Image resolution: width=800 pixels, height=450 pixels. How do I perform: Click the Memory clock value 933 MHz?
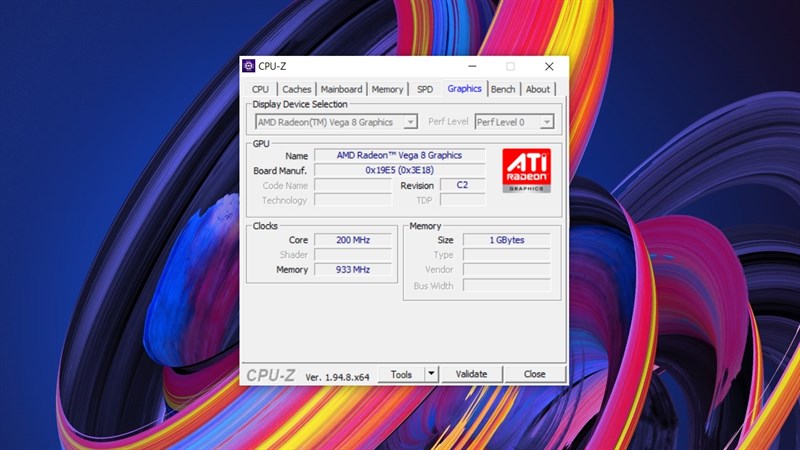[x=353, y=269]
